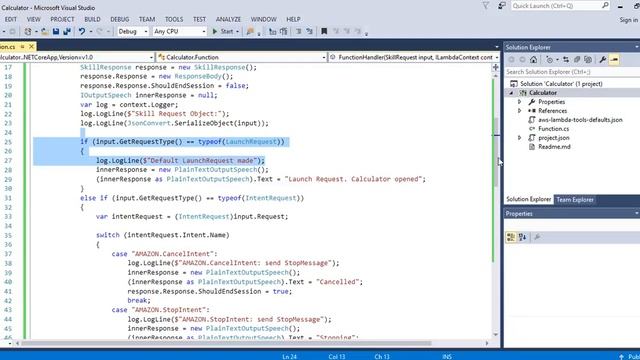Toggle Alphabetical sort in Properties panel
The image size is (640, 360).
[522, 237]
